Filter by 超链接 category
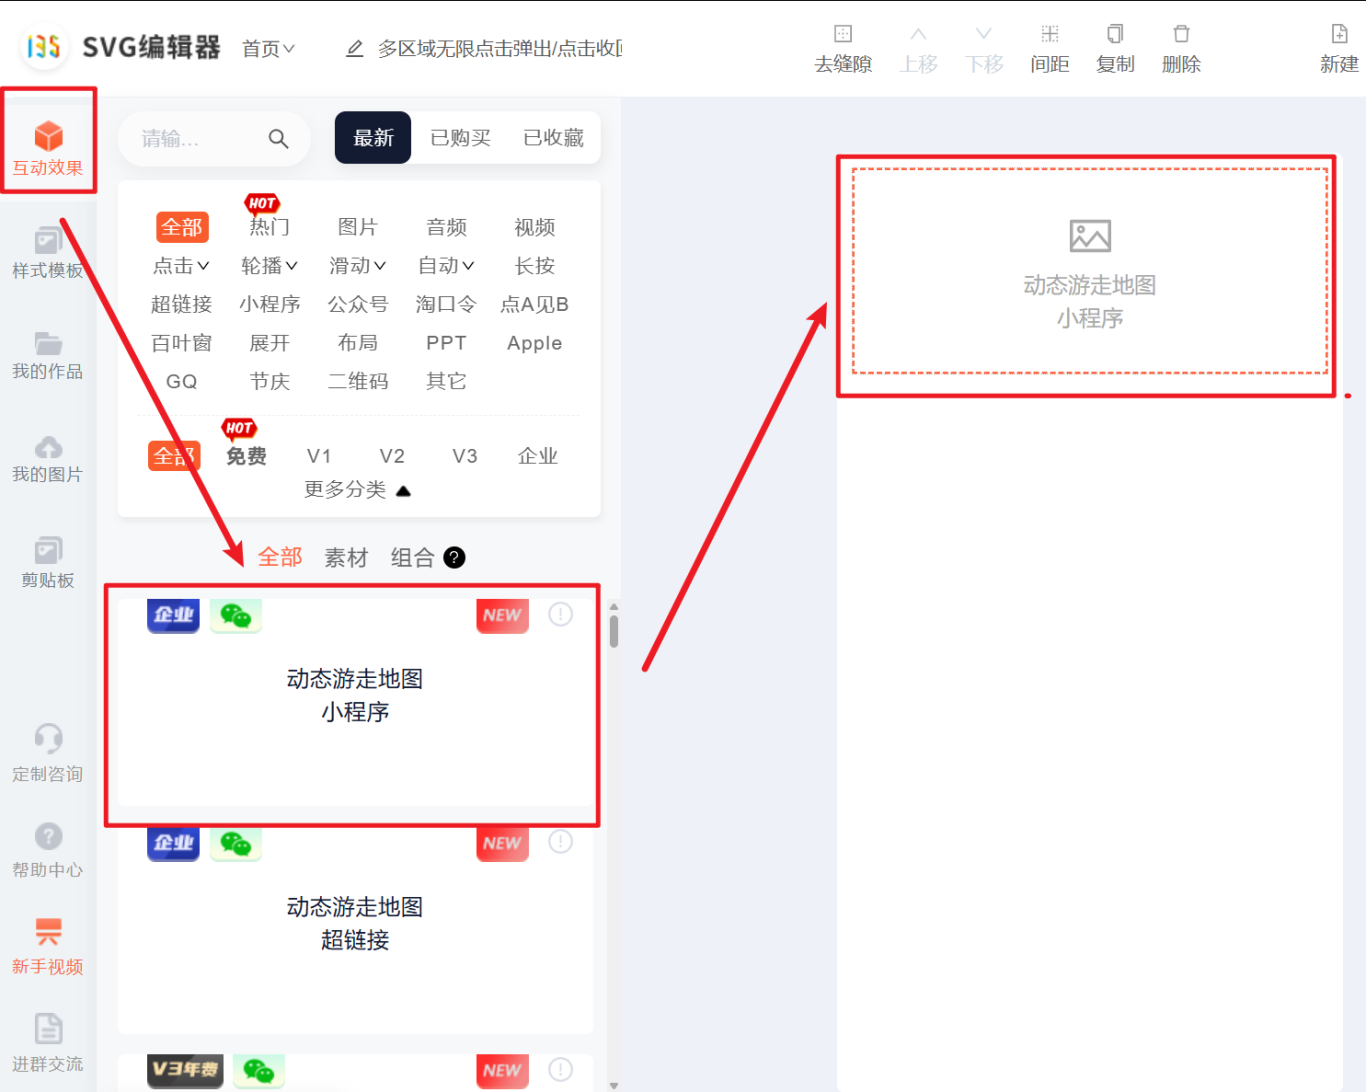 pyautogui.click(x=181, y=304)
